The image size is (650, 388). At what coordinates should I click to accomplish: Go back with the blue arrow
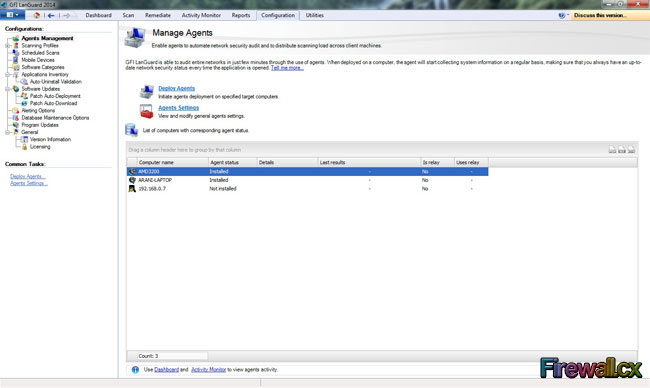(51, 15)
